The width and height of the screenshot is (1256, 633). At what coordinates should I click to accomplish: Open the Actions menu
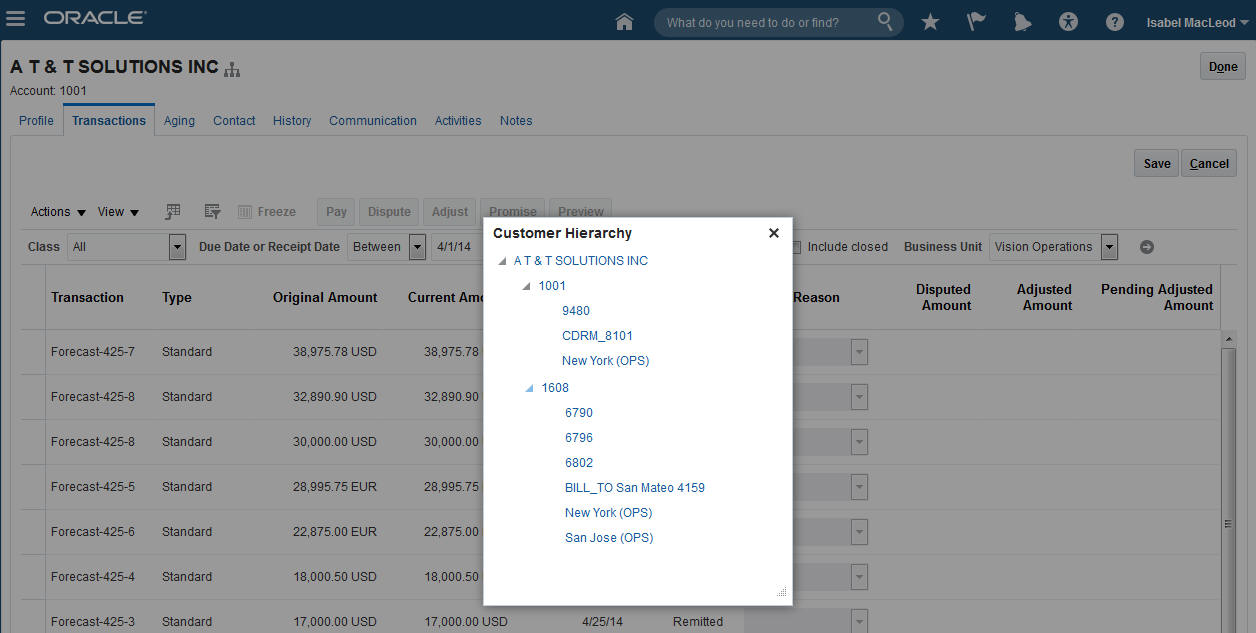pos(58,212)
